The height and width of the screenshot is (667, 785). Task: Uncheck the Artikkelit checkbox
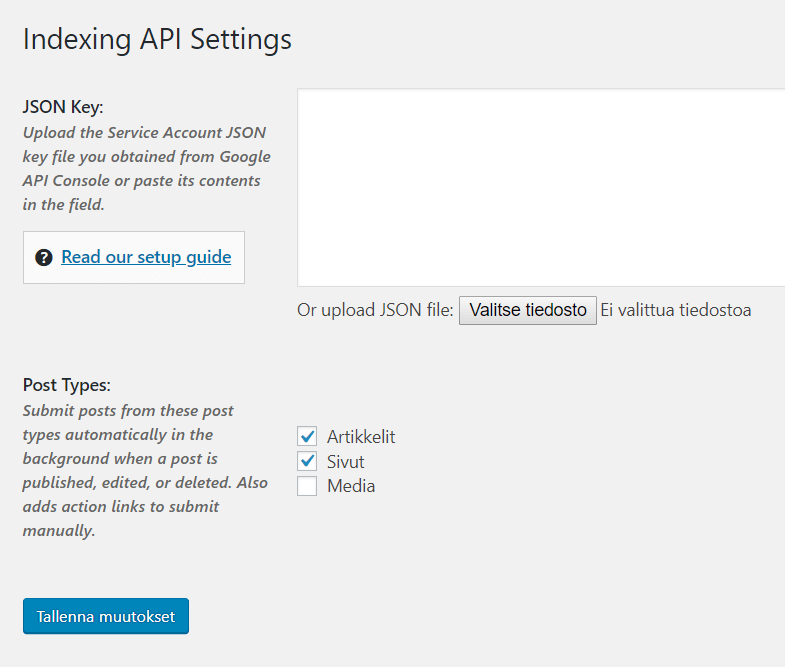click(307, 436)
